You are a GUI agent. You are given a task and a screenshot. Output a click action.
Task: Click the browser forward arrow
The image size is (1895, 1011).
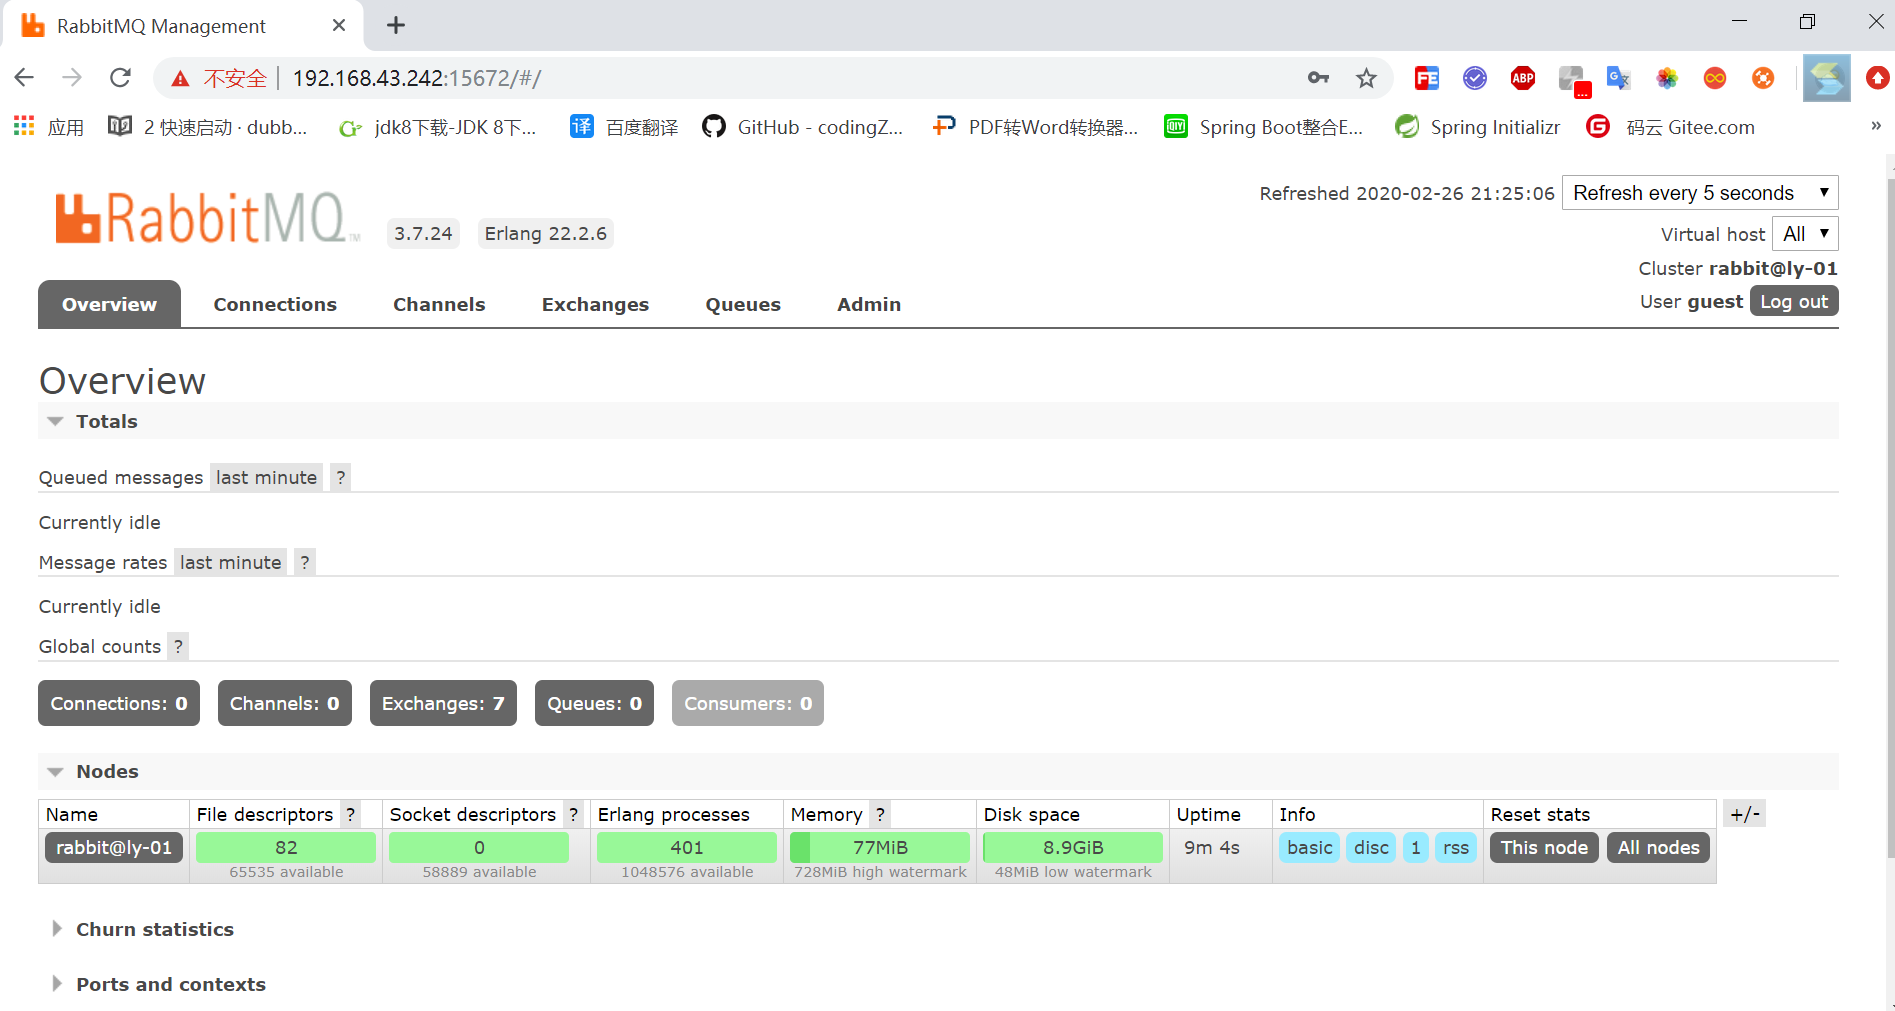(x=72, y=78)
